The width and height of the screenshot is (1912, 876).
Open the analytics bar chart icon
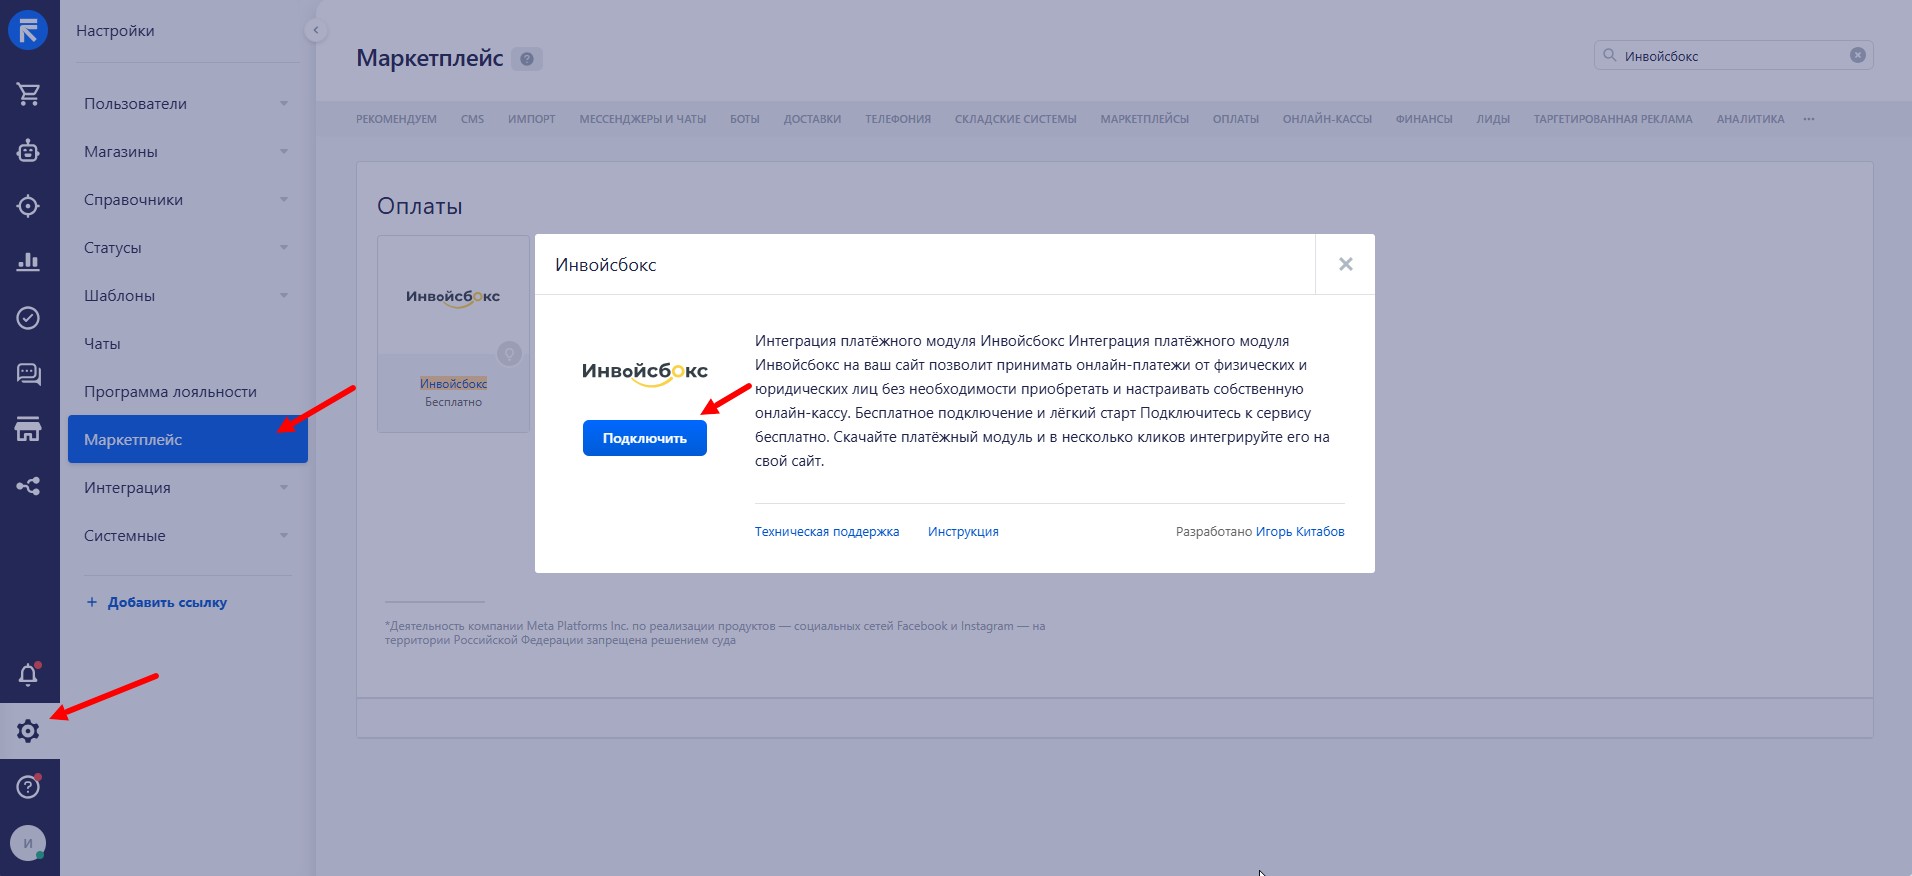[x=28, y=262]
